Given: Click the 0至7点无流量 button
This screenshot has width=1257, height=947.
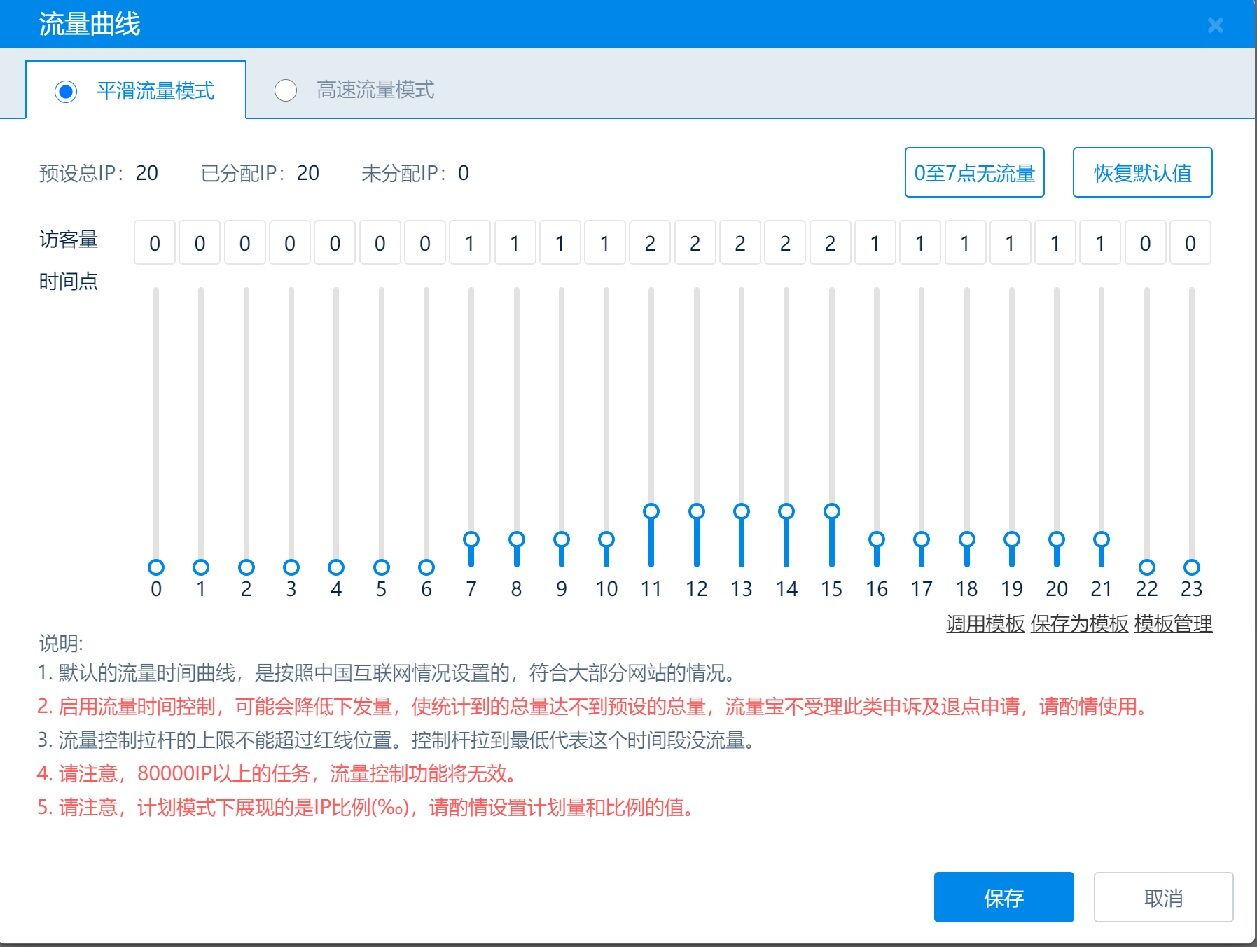Looking at the screenshot, I should [x=974, y=173].
